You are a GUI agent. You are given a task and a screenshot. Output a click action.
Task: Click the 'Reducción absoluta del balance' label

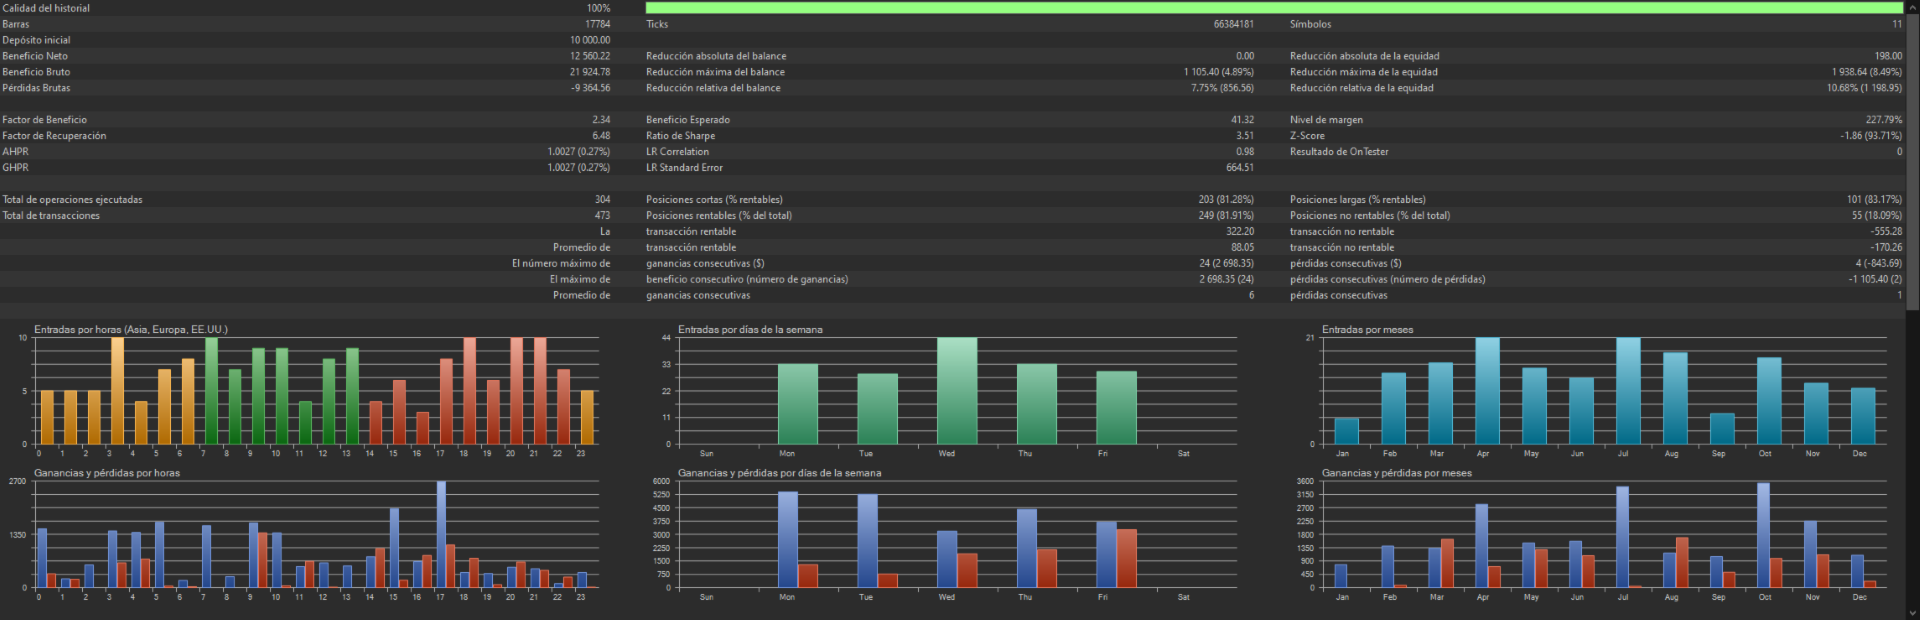pos(716,56)
